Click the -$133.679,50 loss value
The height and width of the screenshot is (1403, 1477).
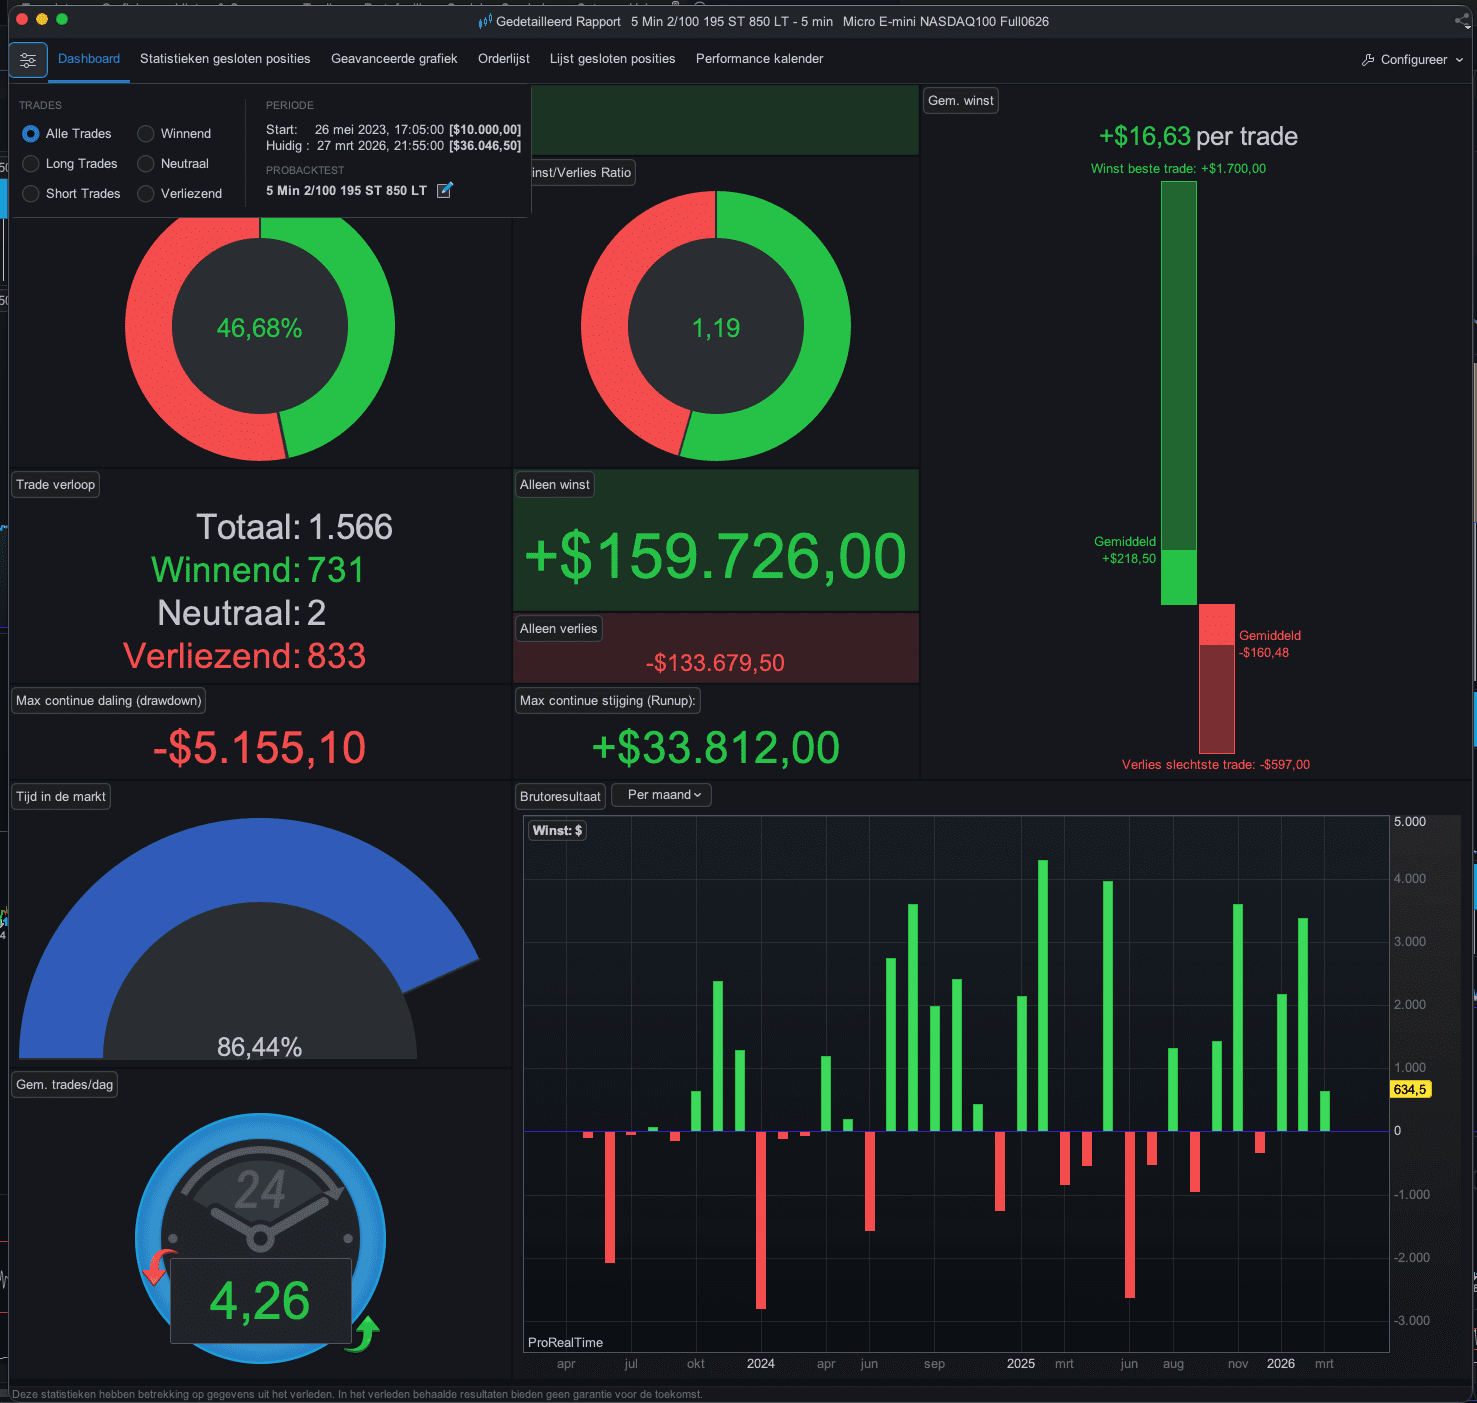click(x=715, y=663)
